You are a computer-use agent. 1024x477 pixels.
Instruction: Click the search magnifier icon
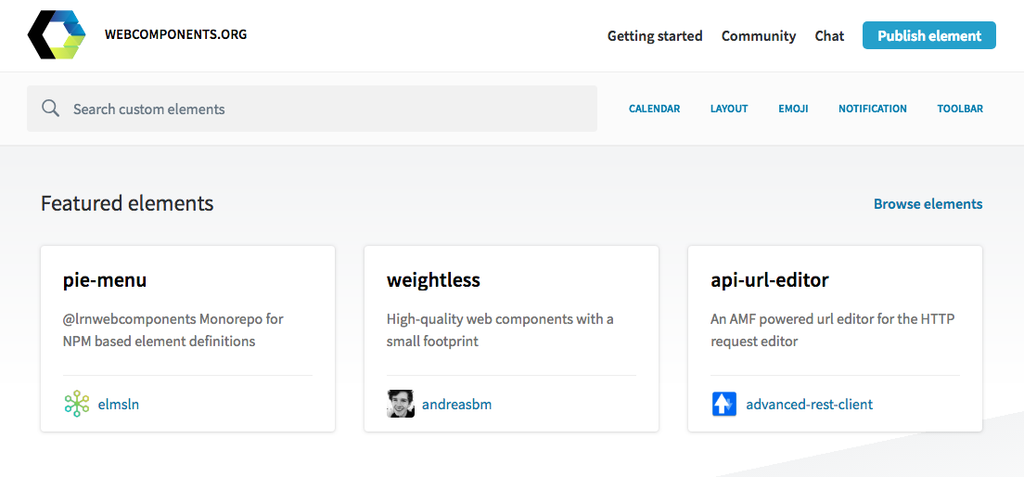50,108
